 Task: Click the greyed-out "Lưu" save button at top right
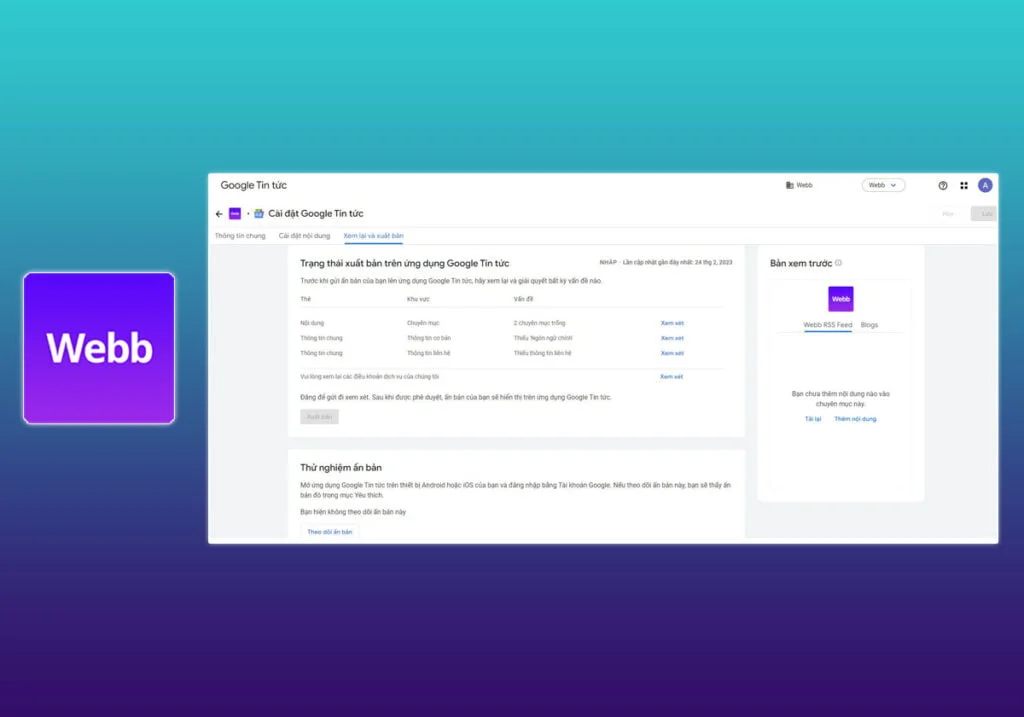984,214
